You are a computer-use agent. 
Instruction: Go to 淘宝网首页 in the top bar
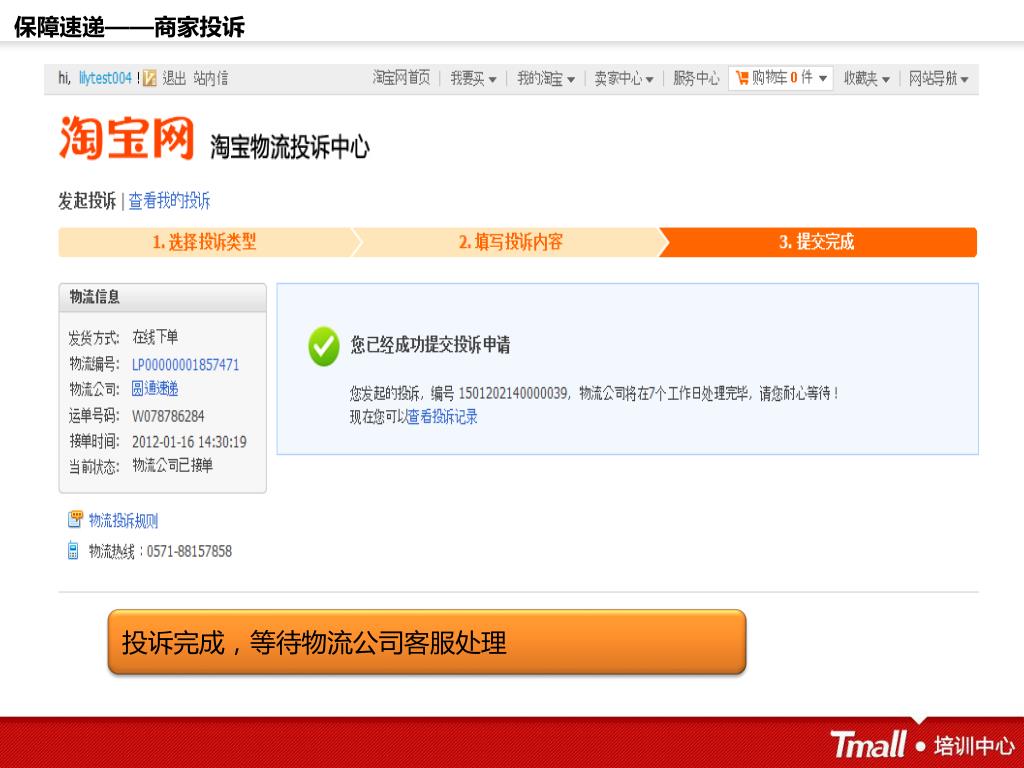tap(402, 78)
